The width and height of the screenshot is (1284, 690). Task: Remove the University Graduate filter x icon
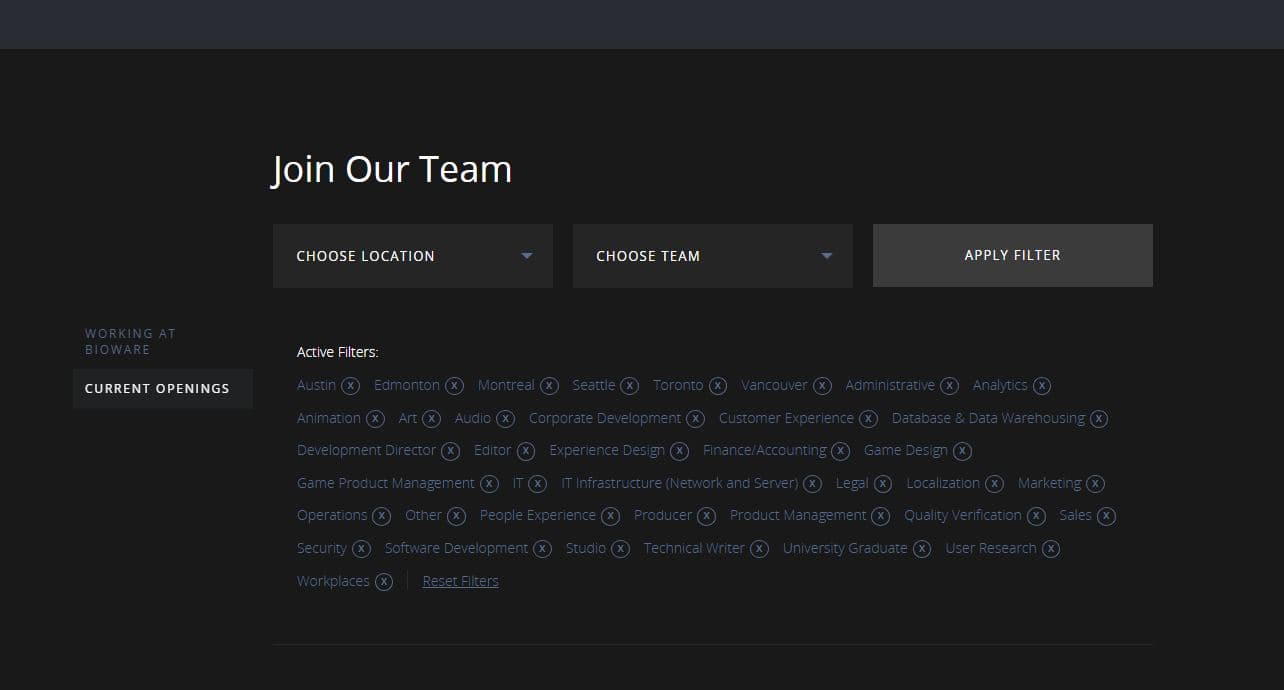(x=922, y=549)
